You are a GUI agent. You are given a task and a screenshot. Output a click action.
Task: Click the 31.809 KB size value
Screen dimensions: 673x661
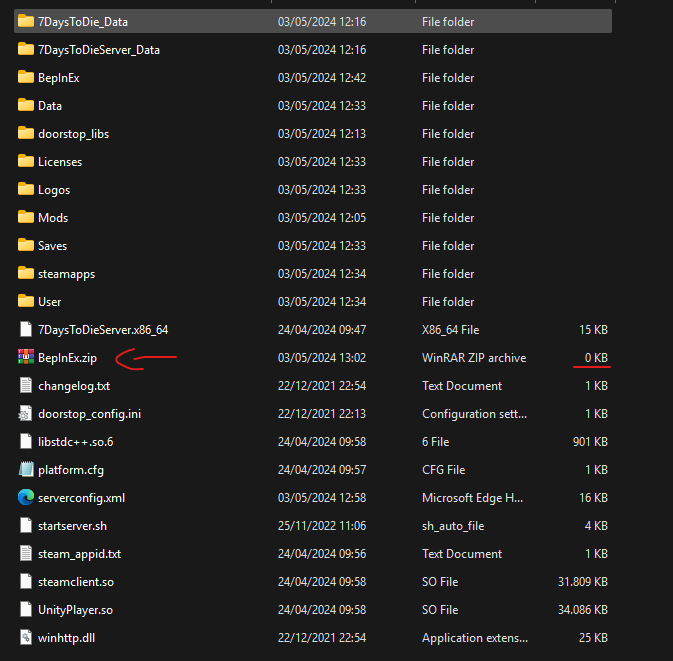583,582
